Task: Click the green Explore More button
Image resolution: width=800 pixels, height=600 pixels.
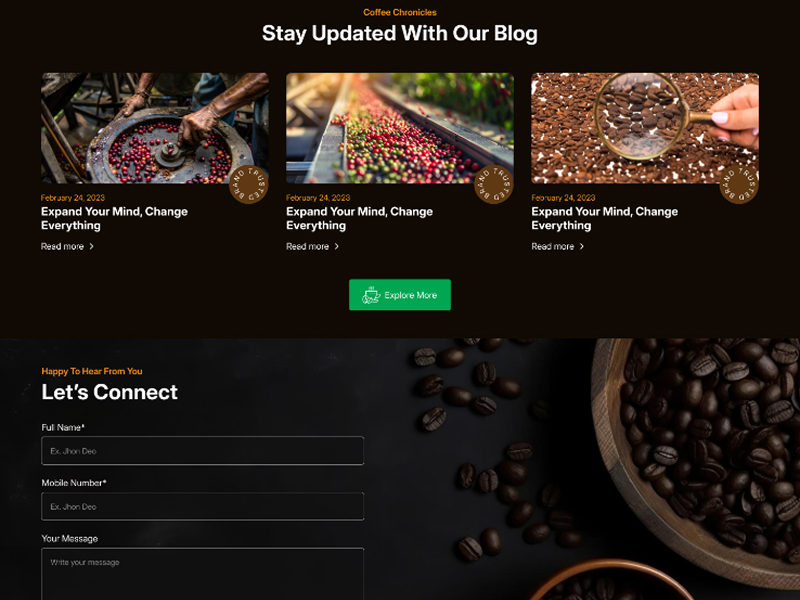Action: pyautogui.click(x=400, y=294)
